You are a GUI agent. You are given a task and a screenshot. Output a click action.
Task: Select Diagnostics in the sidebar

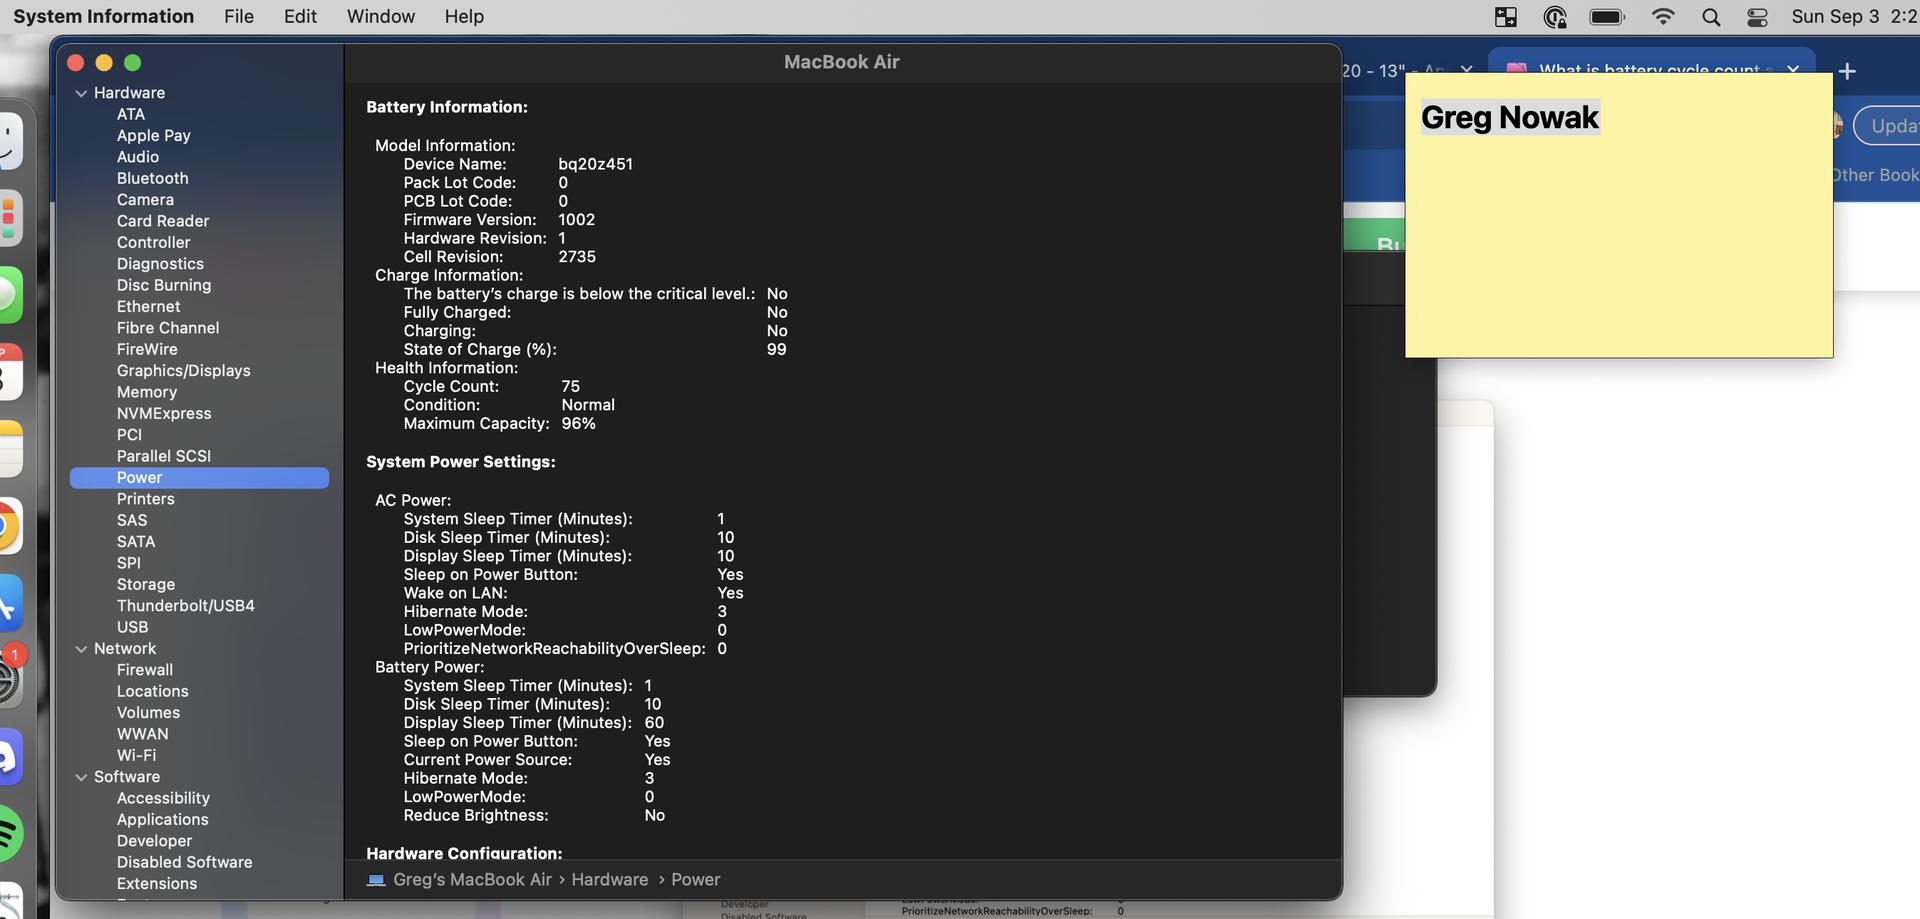click(x=160, y=264)
